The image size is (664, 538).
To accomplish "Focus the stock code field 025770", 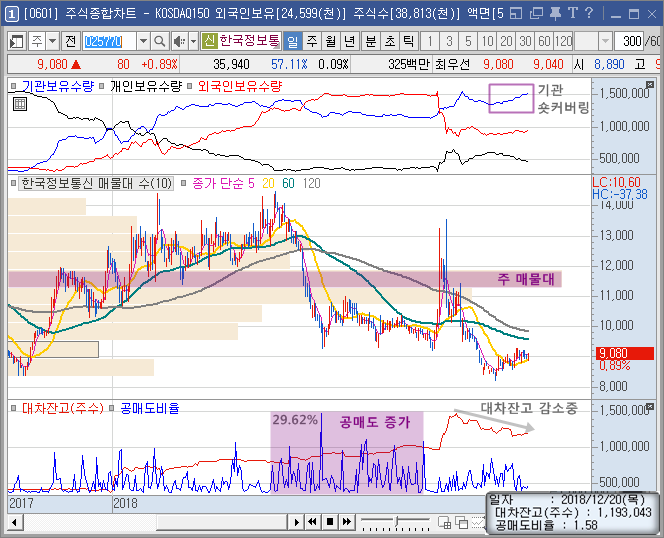I will tap(109, 42).
